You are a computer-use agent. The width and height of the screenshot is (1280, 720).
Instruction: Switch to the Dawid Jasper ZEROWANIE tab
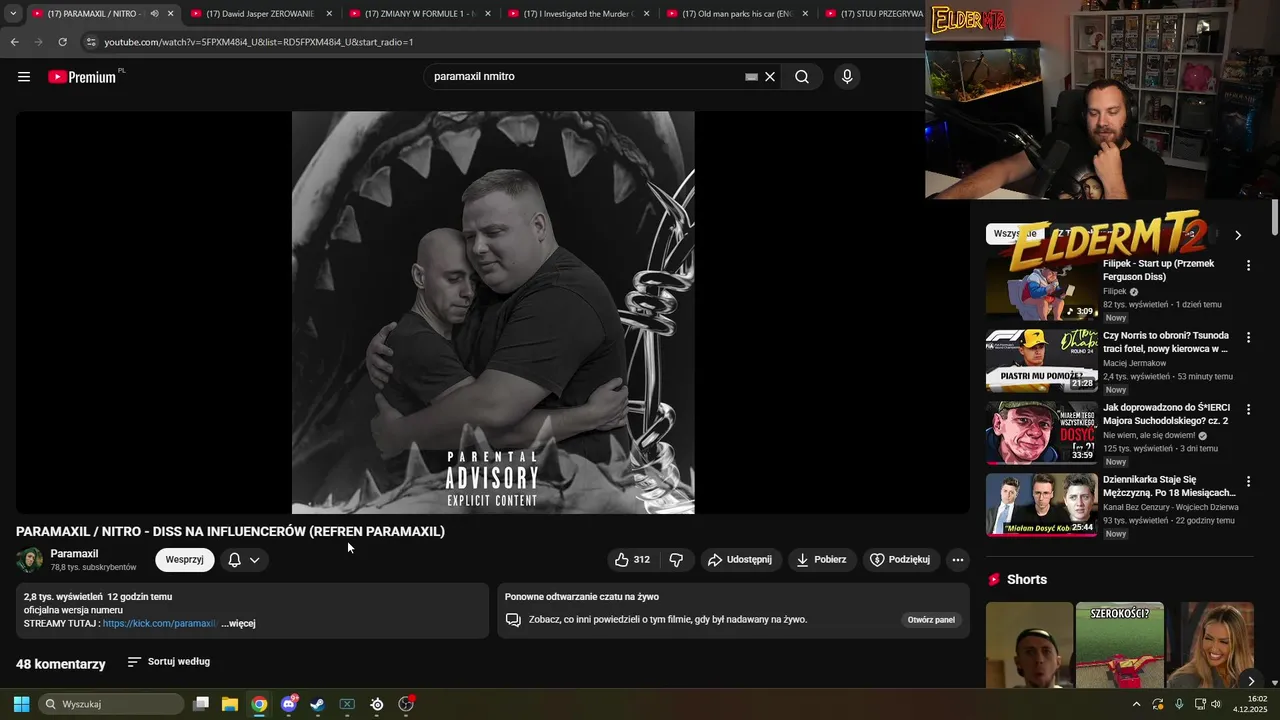(260, 14)
